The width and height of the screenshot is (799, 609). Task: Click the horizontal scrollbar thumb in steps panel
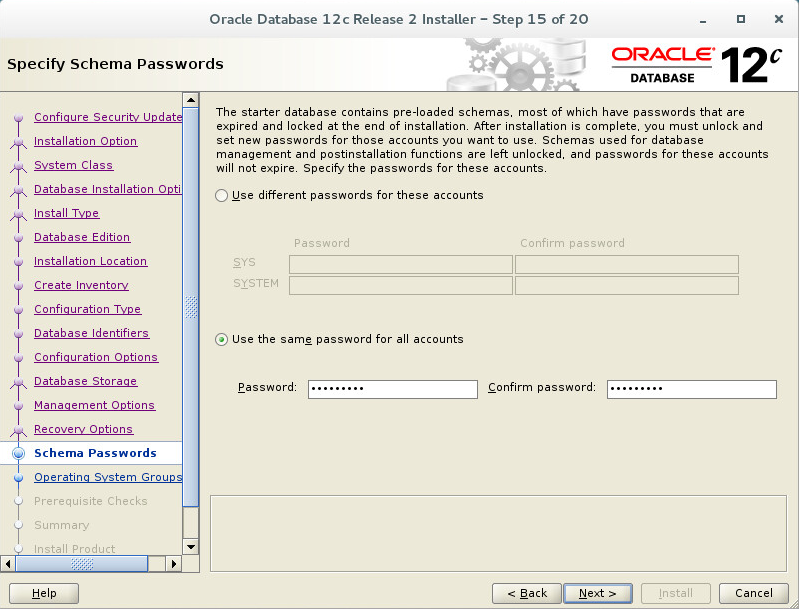[x=82, y=564]
